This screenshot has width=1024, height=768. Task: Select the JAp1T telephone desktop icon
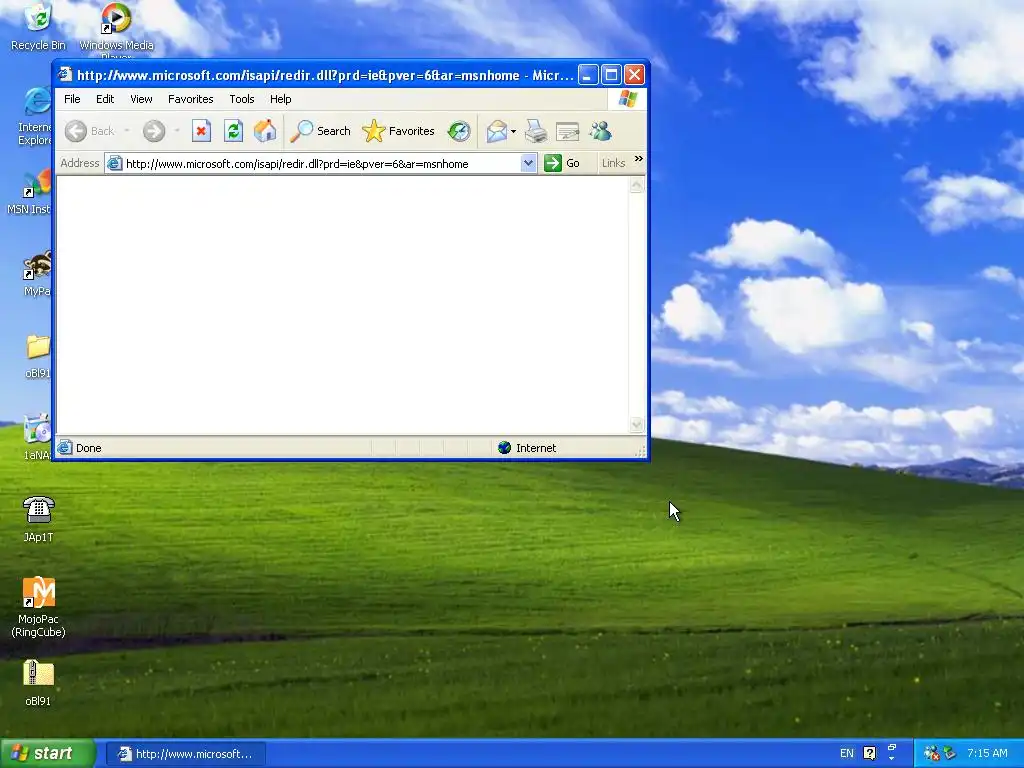38,519
